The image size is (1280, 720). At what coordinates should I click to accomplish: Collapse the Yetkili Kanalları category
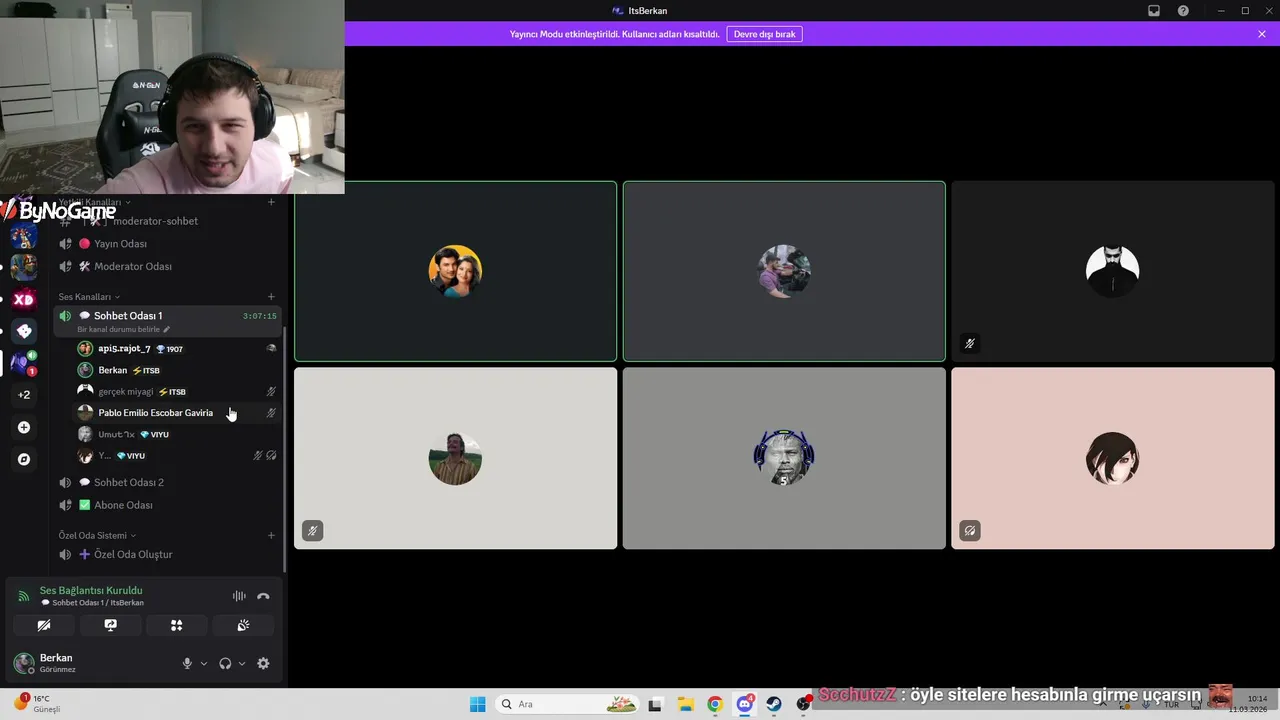[x=94, y=202]
